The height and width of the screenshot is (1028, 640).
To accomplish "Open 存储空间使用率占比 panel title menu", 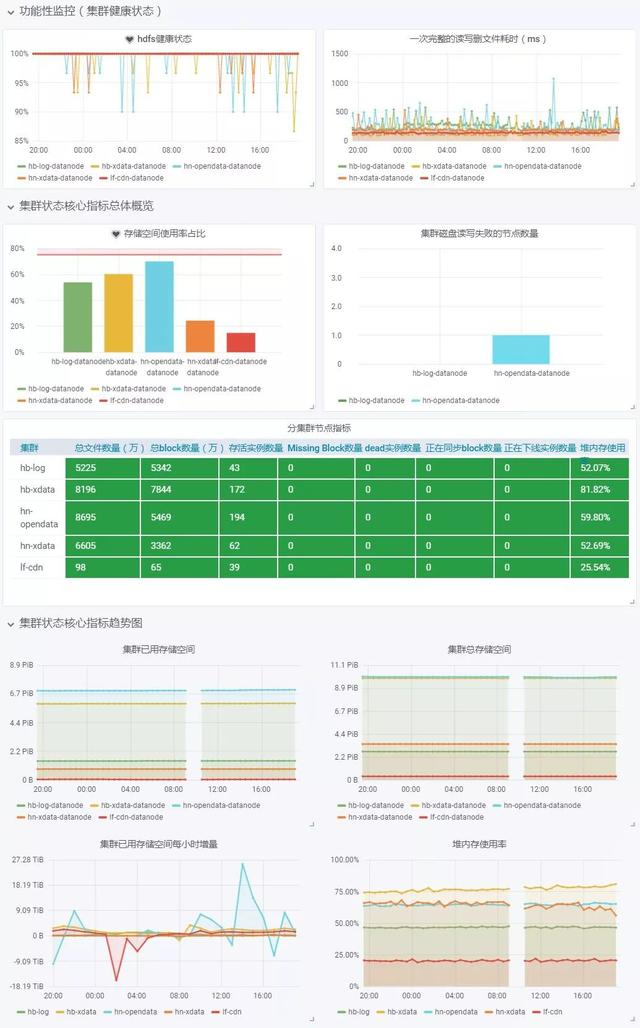I will click(164, 234).
